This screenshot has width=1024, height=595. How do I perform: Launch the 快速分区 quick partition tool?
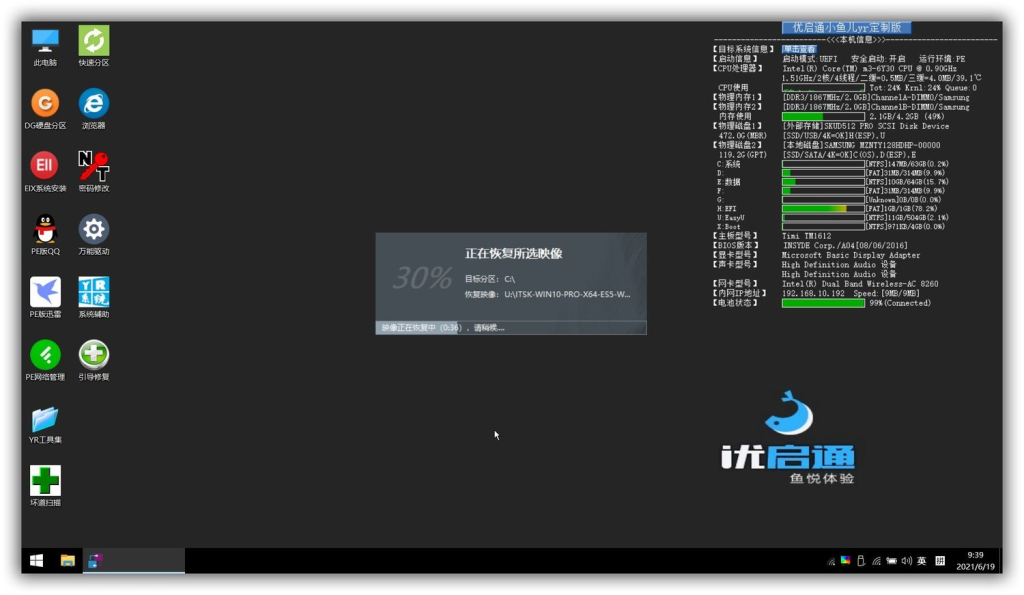click(93, 47)
